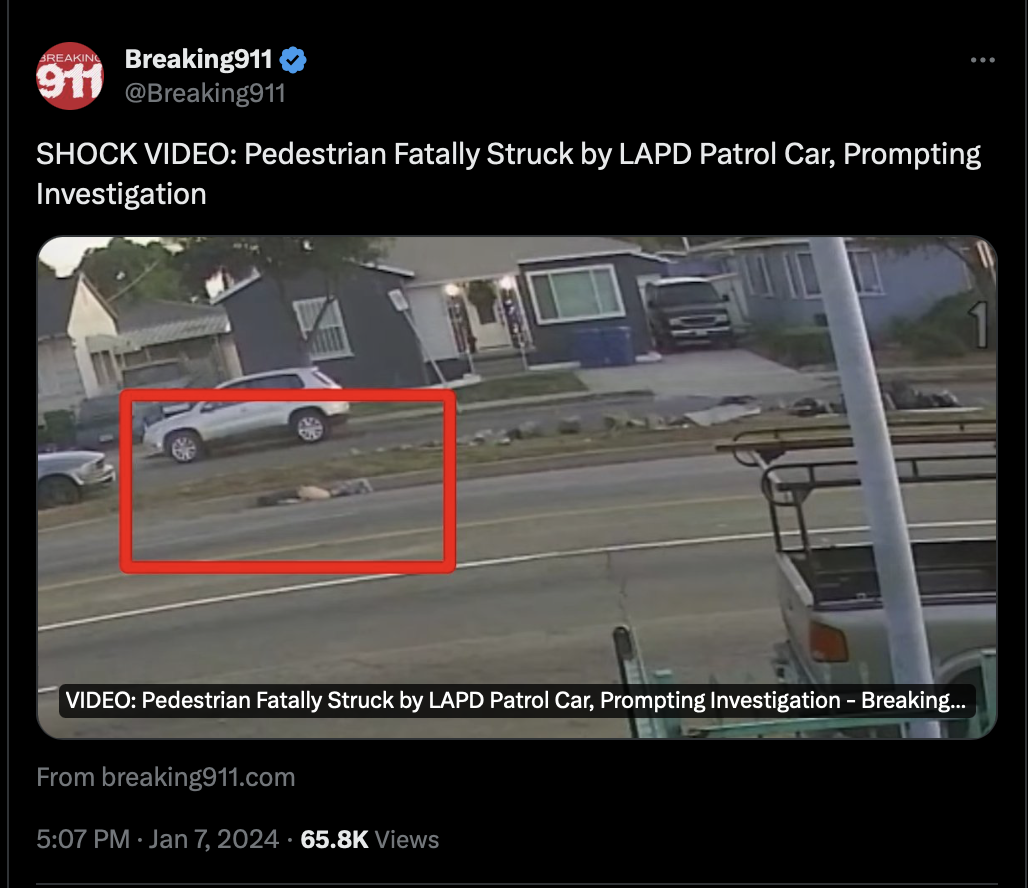Viewport: 1028px width, 888px height.
Task: Click the white SUV in video preview
Action: (x=247, y=414)
